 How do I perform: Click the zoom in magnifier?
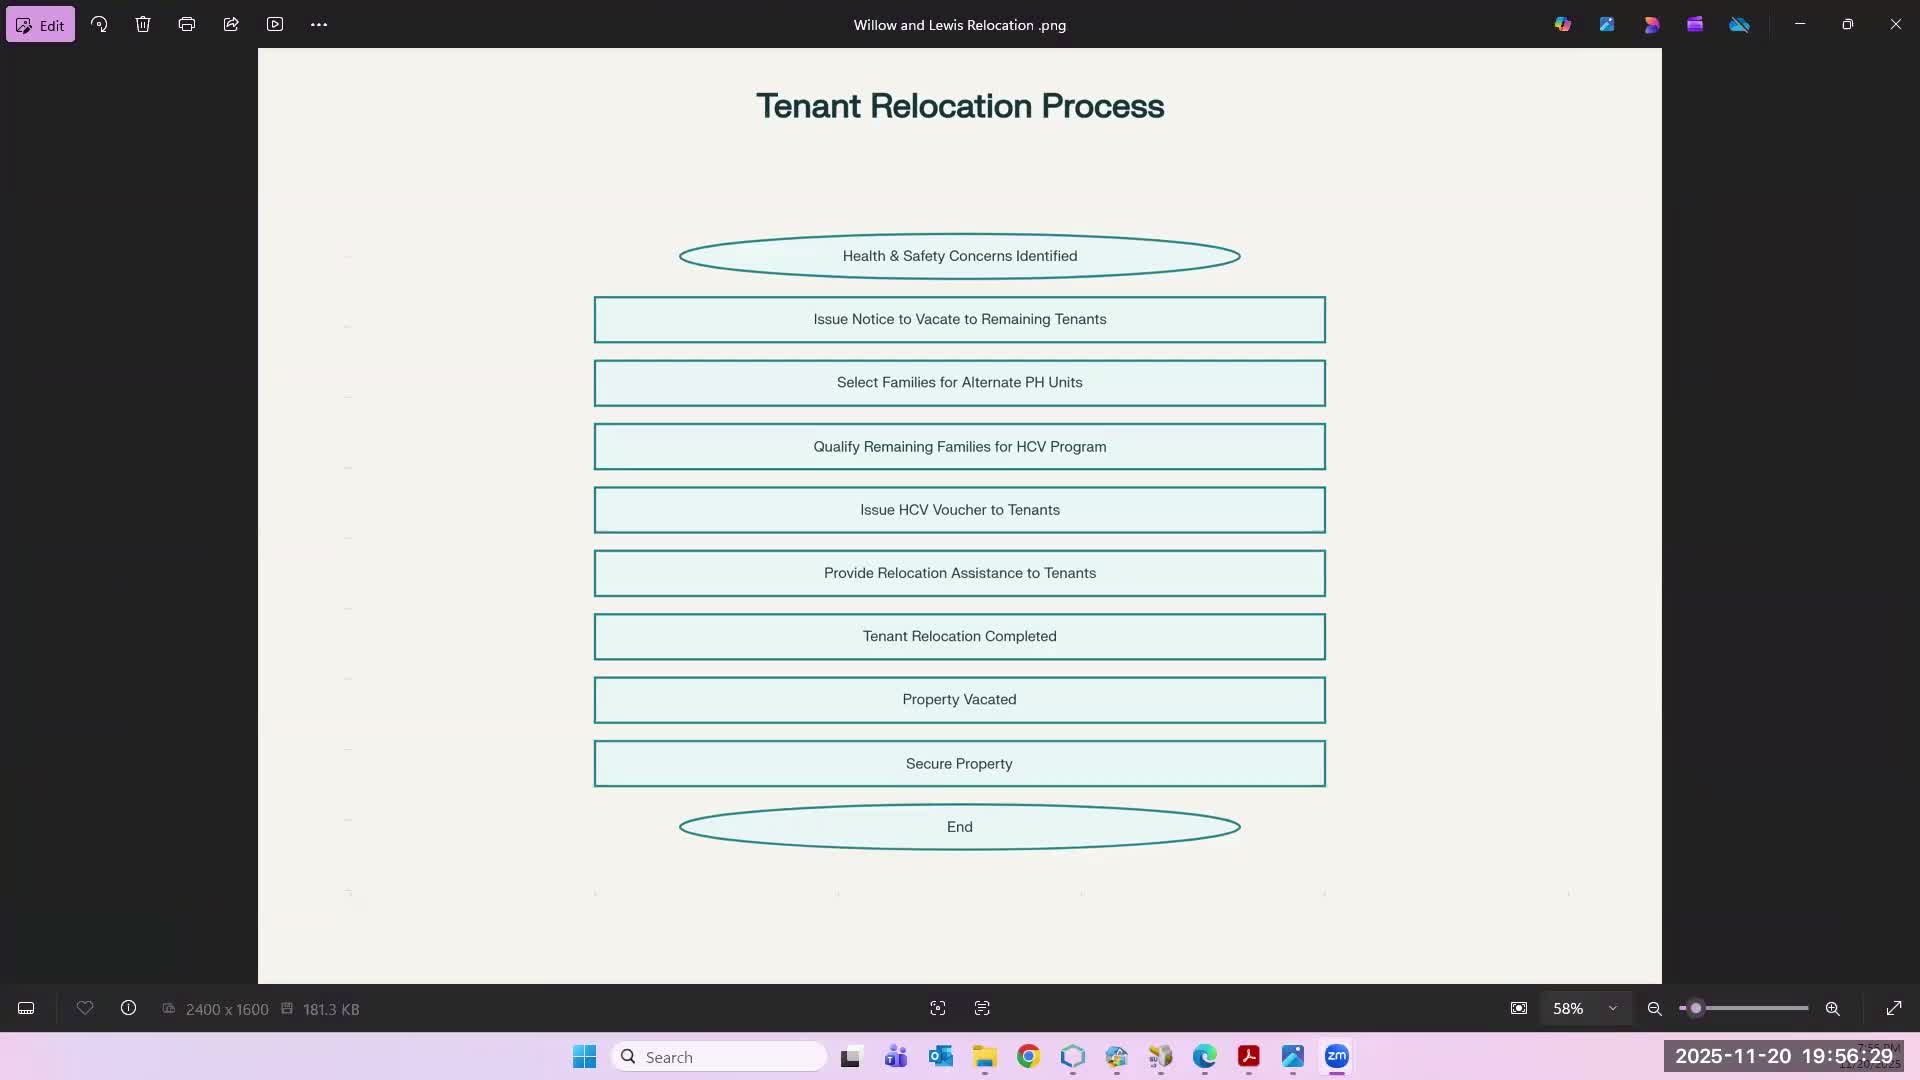1833,1009
